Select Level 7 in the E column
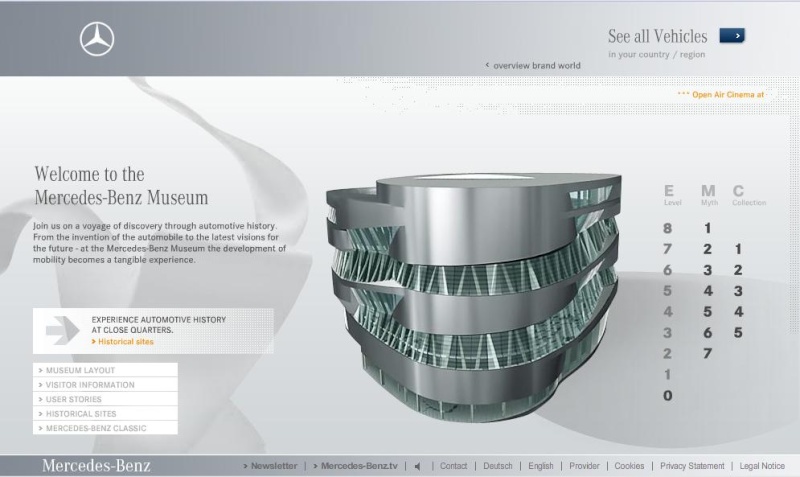Screen dimensions: 800x477 pyautogui.click(x=667, y=249)
